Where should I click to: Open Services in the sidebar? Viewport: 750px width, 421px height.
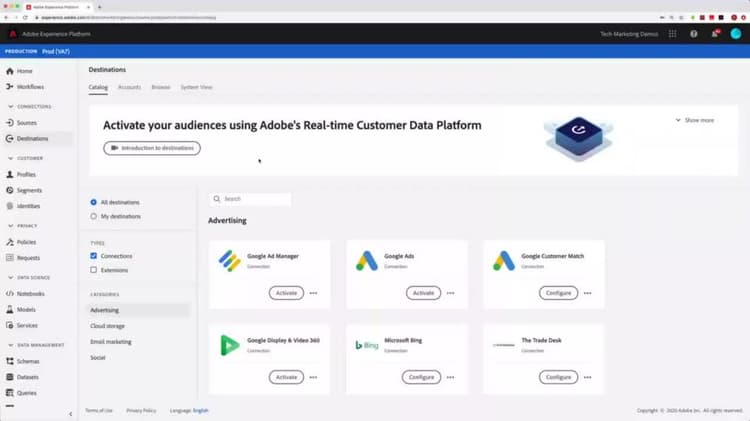click(22, 325)
